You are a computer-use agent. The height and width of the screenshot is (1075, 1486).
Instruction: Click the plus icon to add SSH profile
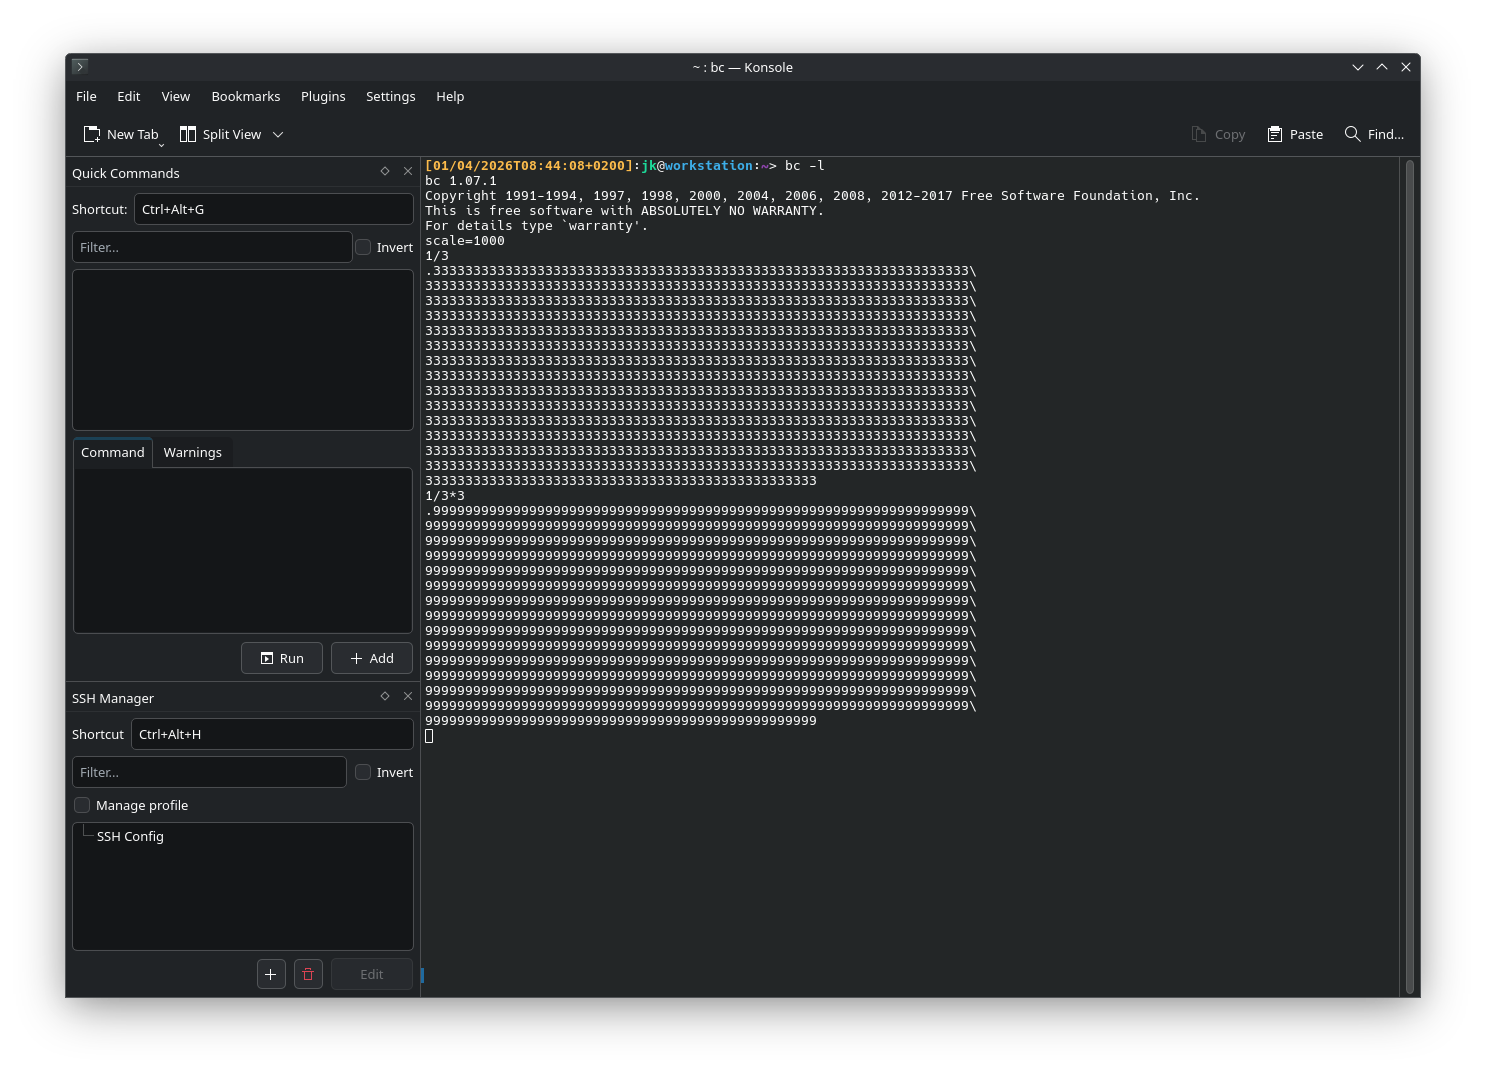click(271, 974)
